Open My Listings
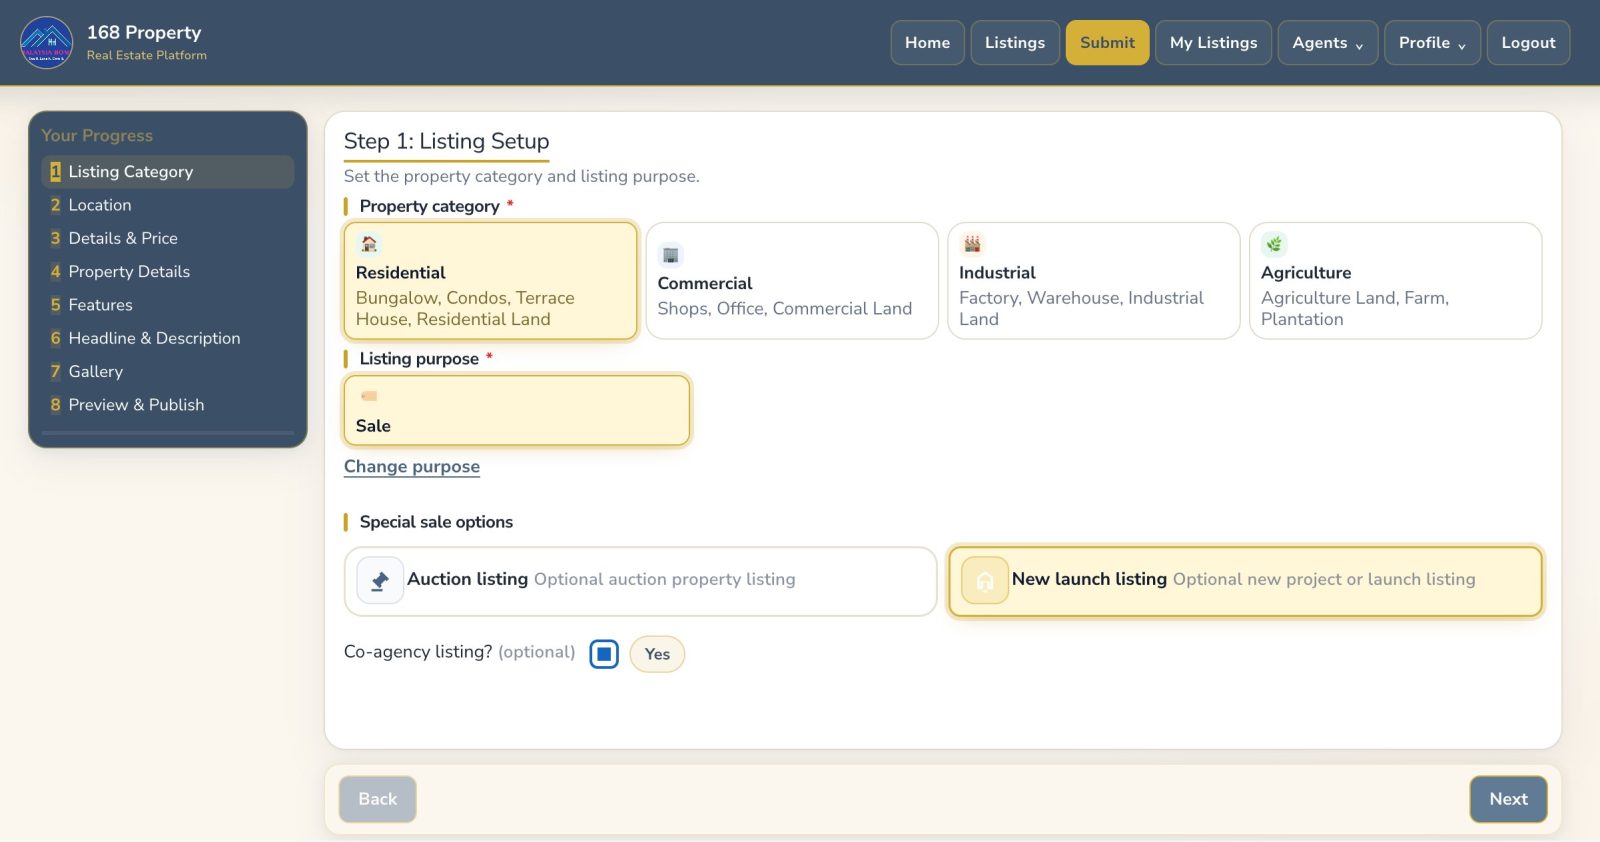The image size is (1600, 842). click(x=1213, y=43)
